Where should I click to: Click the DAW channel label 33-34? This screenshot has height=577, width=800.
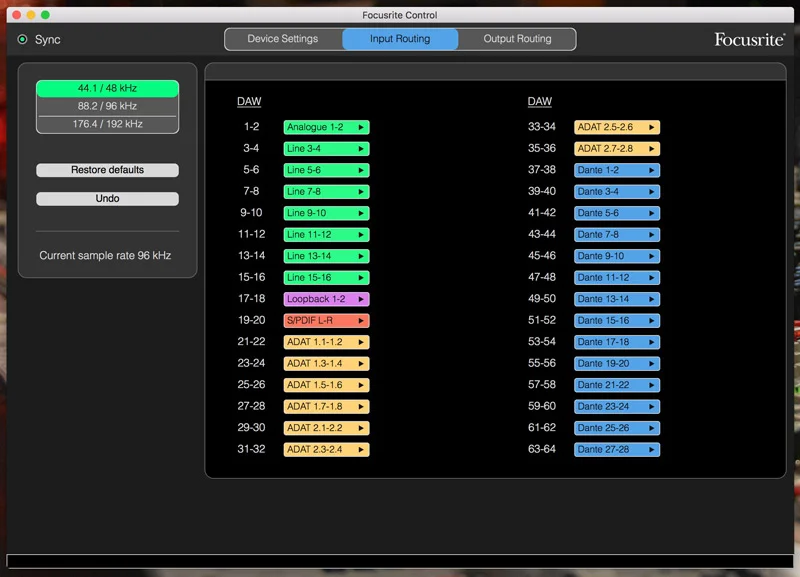click(542, 127)
